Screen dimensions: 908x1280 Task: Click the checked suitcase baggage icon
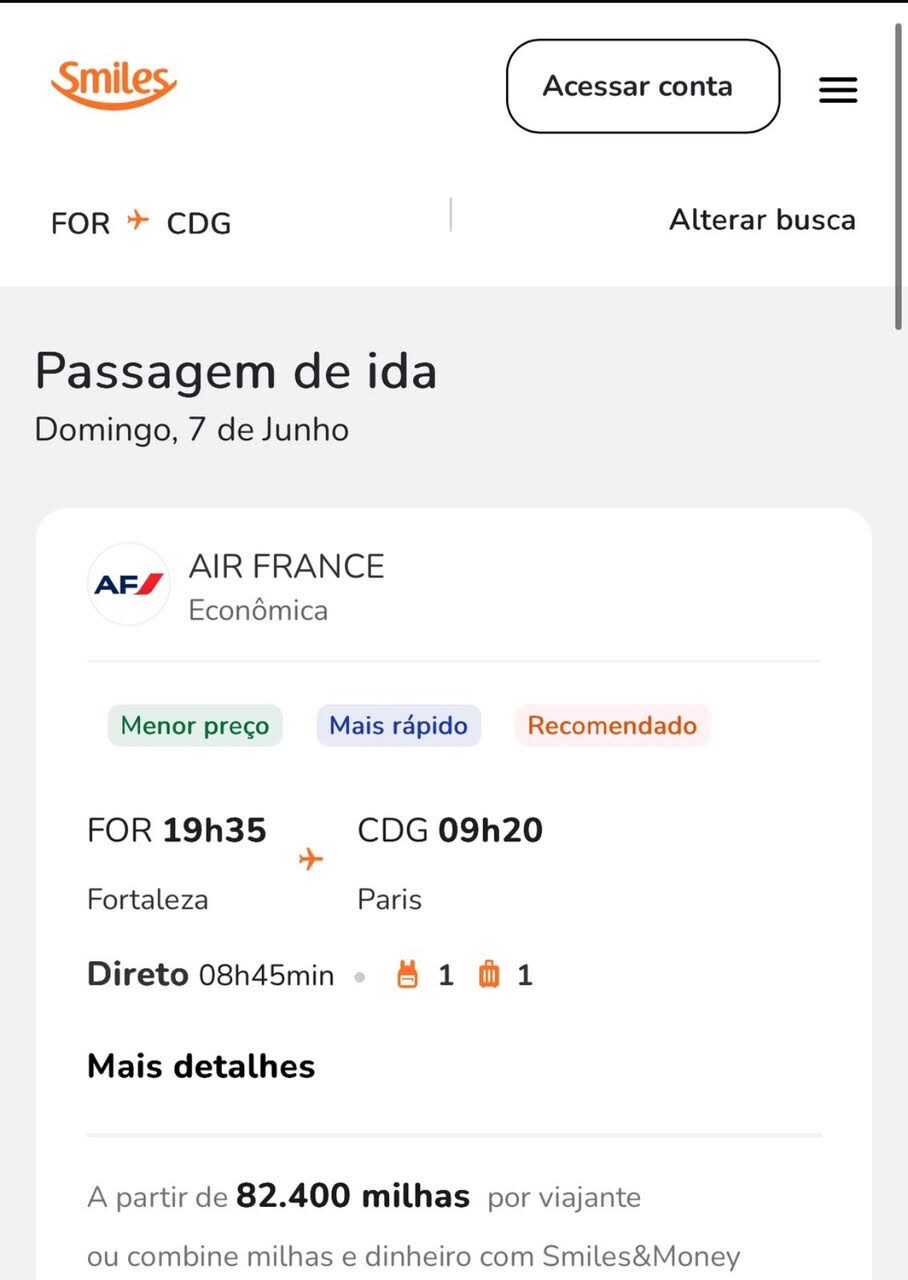click(x=489, y=975)
